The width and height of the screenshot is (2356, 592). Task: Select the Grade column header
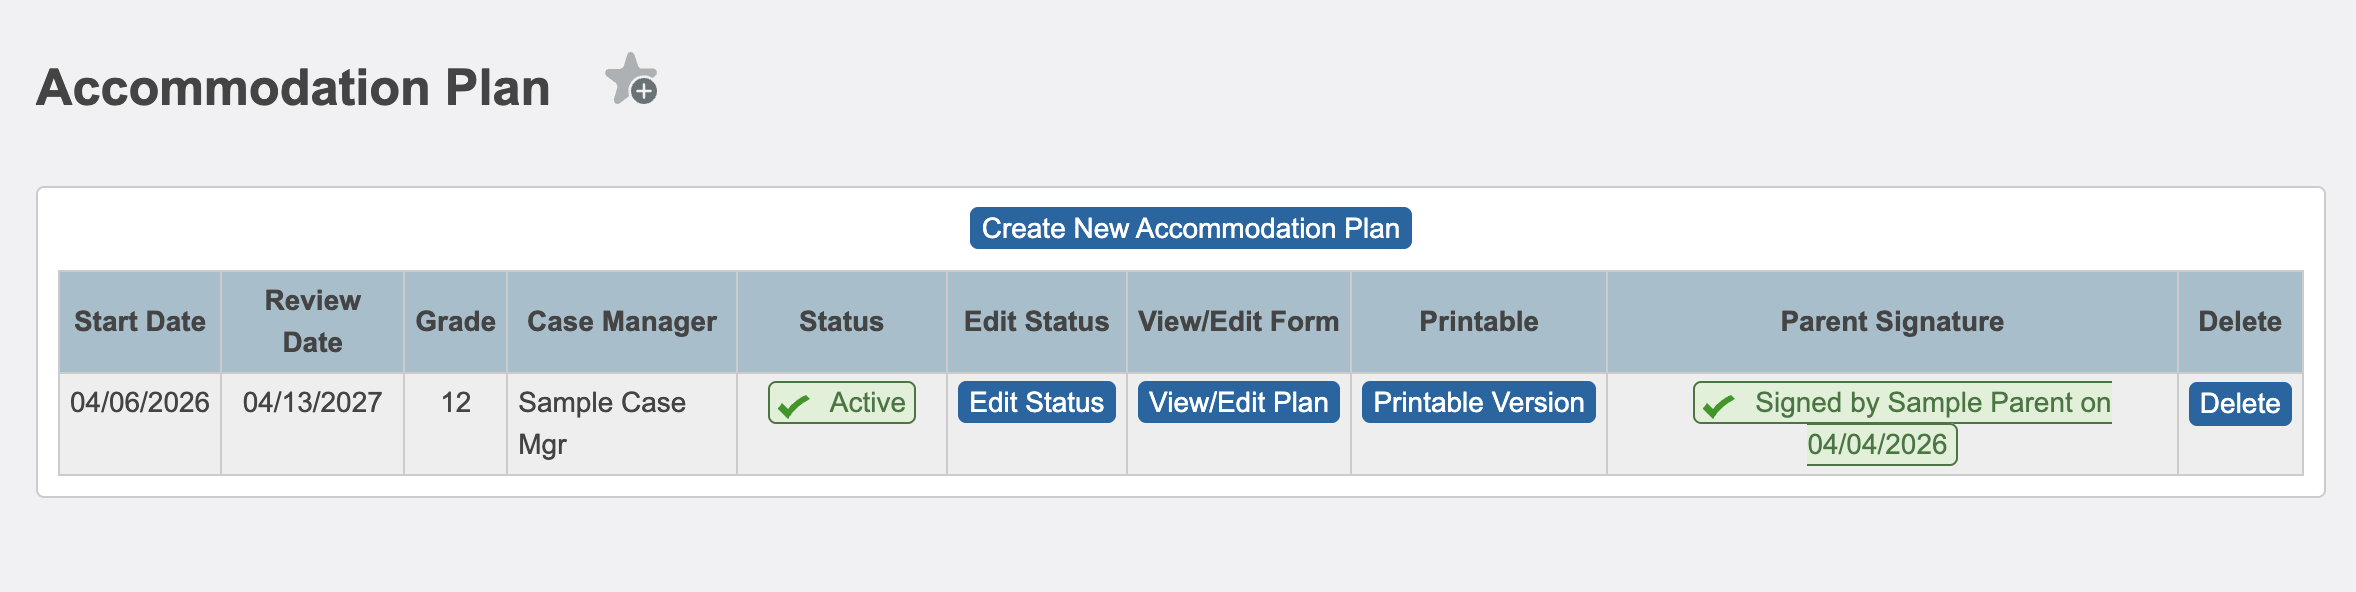(x=455, y=322)
